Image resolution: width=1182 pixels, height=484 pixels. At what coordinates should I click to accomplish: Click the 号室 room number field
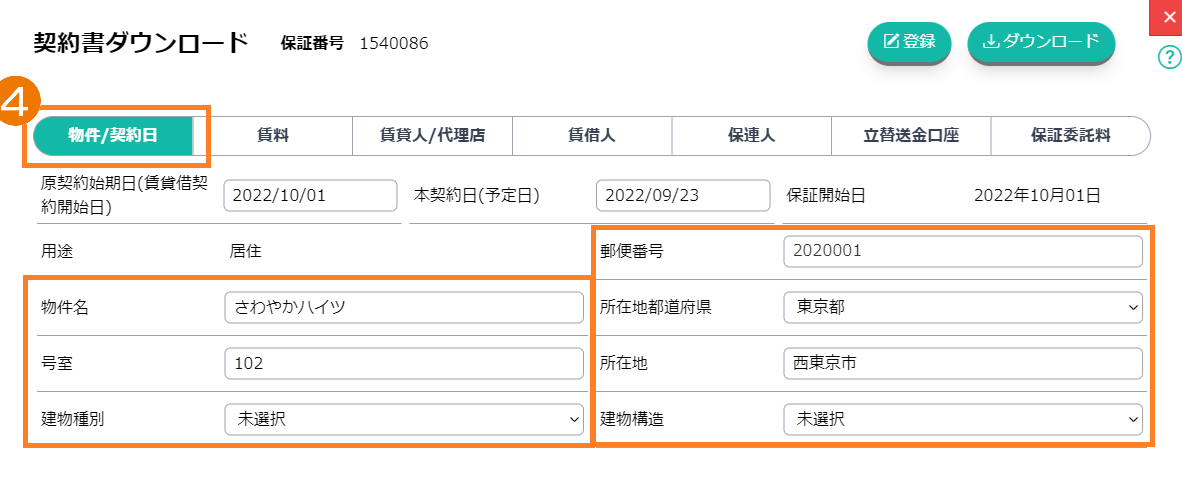(404, 364)
